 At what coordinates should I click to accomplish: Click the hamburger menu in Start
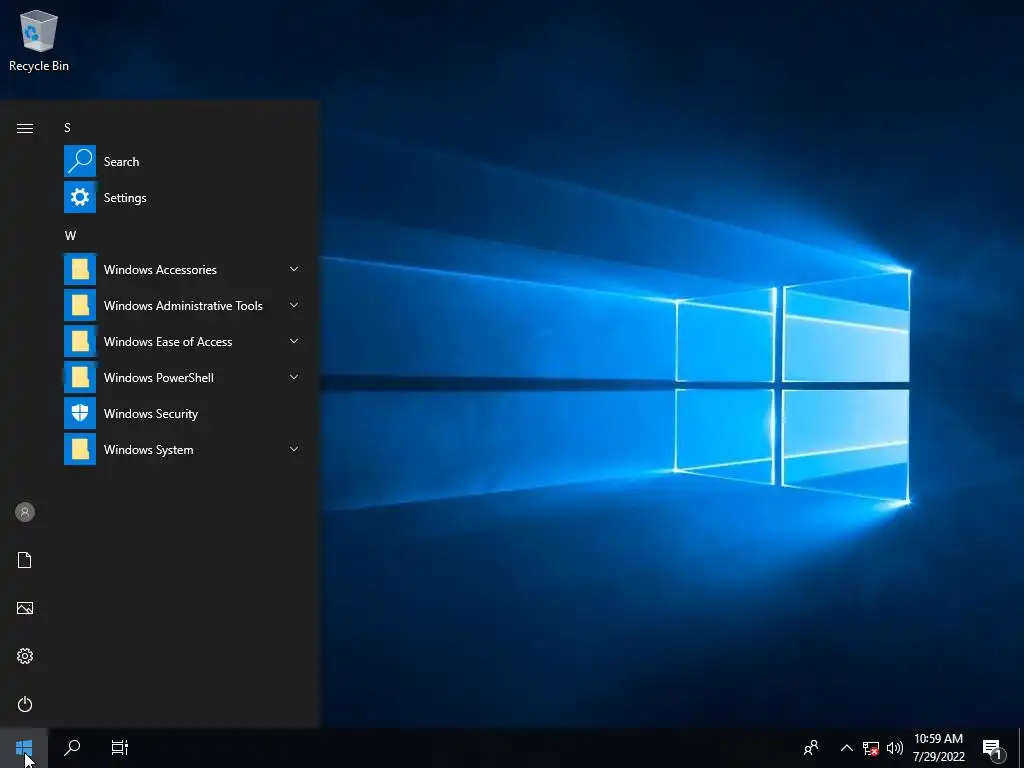coord(25,128)
